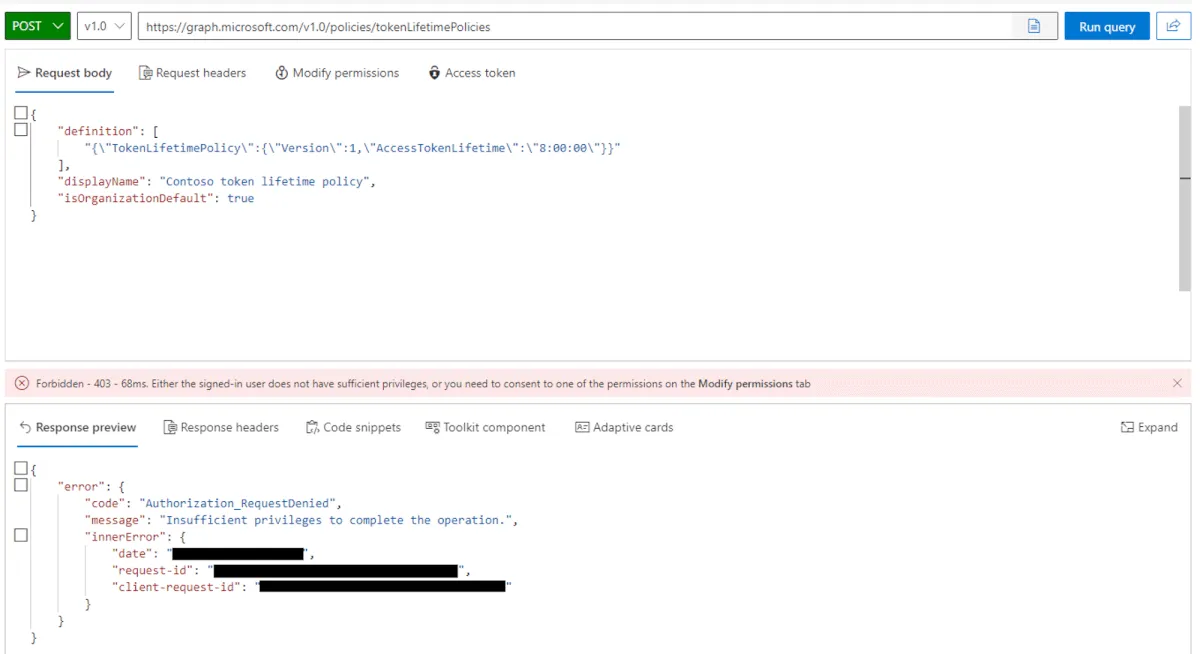1200x654 pixels.
Task: Click the document icon in URL bar
Action: coord(1035,27)
